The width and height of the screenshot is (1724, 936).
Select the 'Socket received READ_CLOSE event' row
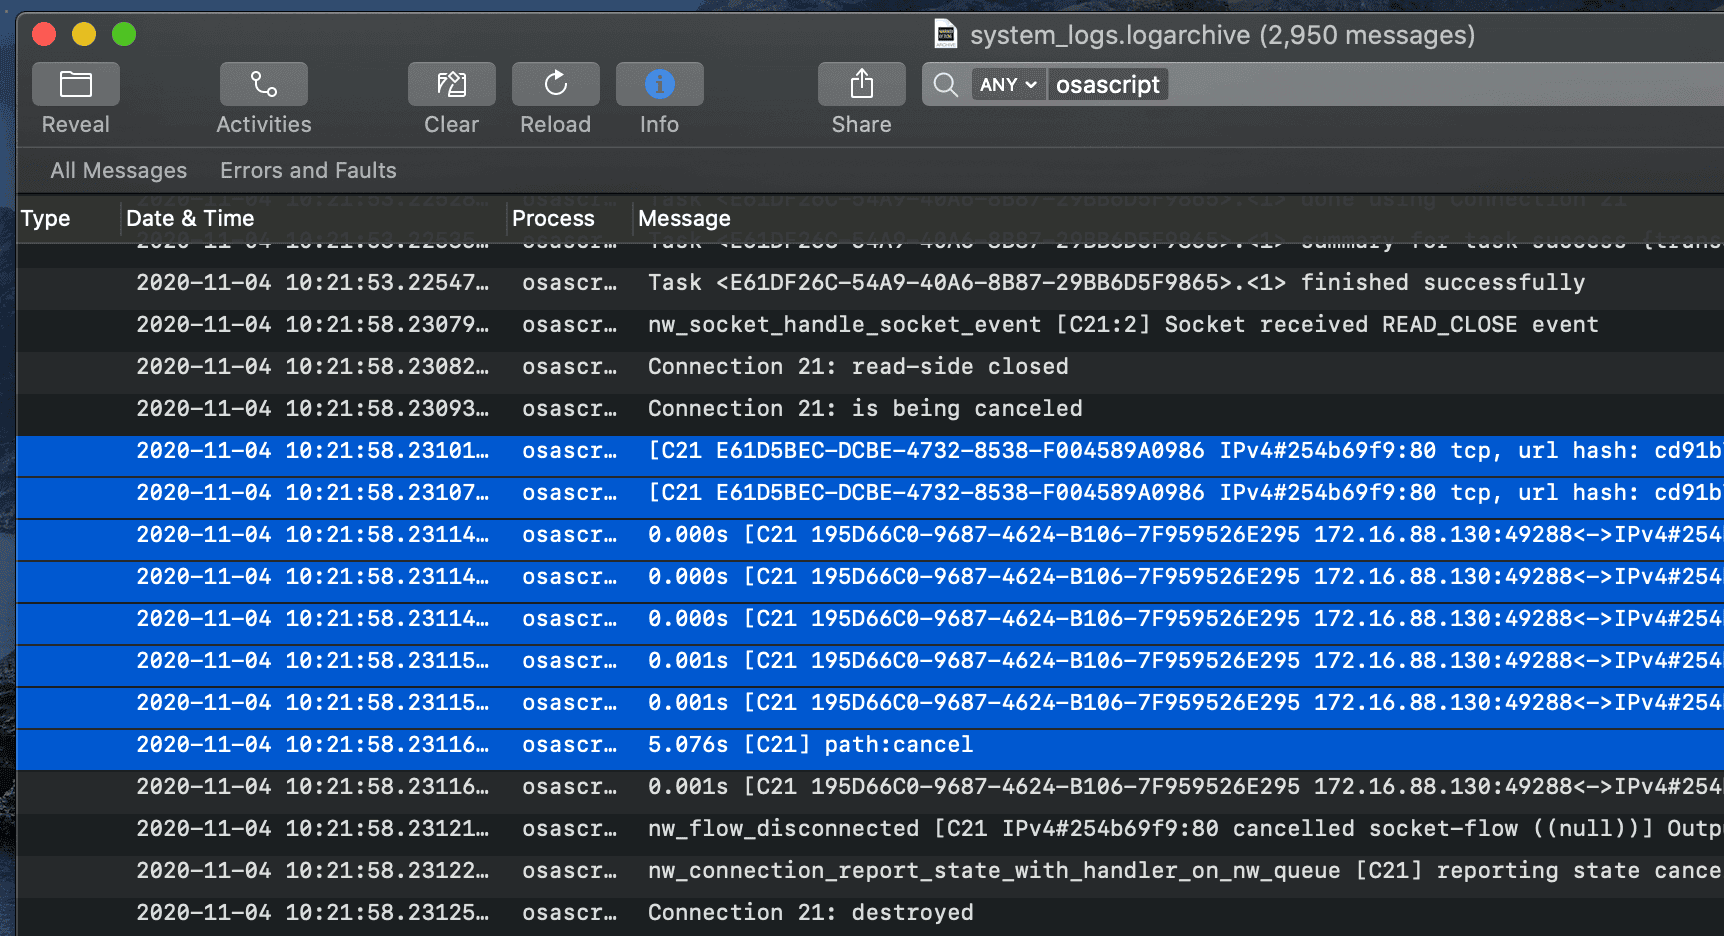870,325
